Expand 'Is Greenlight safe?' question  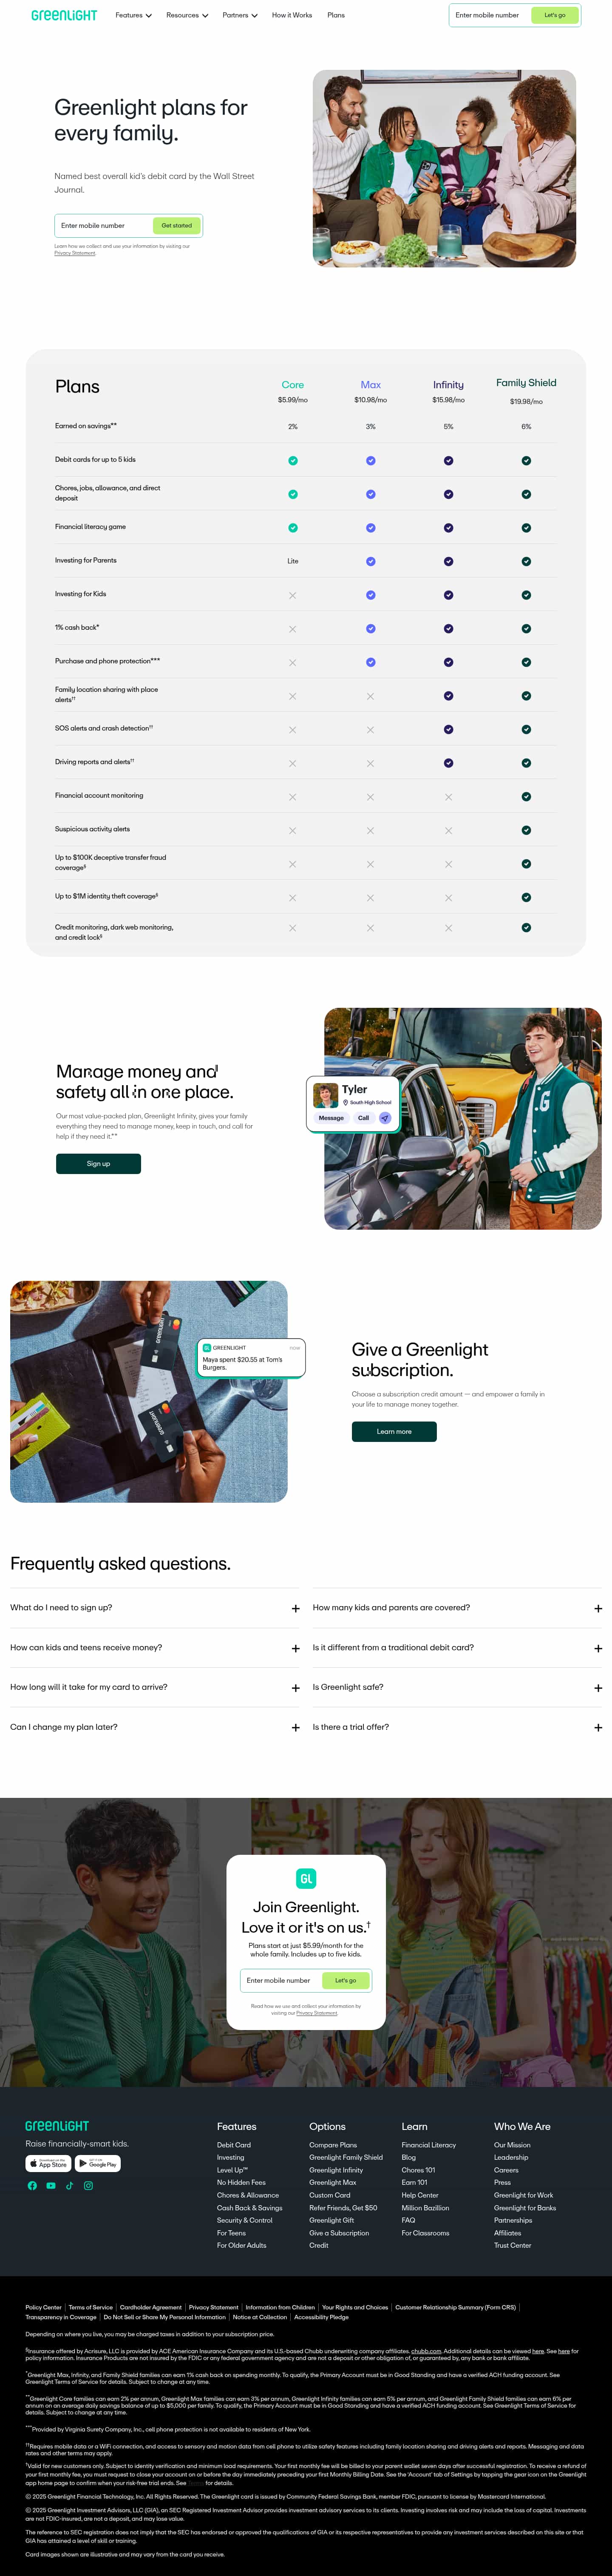(457, 1687)
